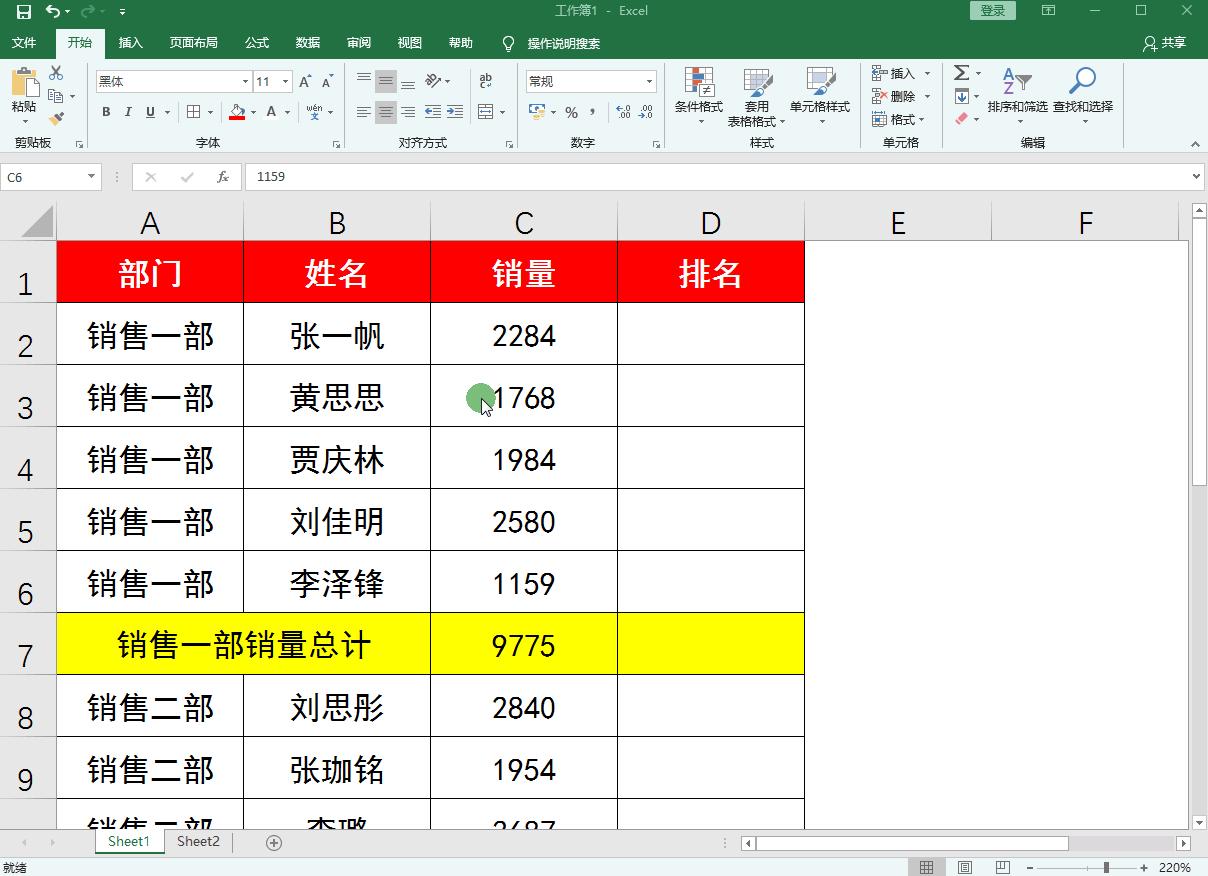The width and height of the screenshot is (1208, 876).
Task: Switch to the Sheet2 worksheet tab
Action: (x=197, y=841)
